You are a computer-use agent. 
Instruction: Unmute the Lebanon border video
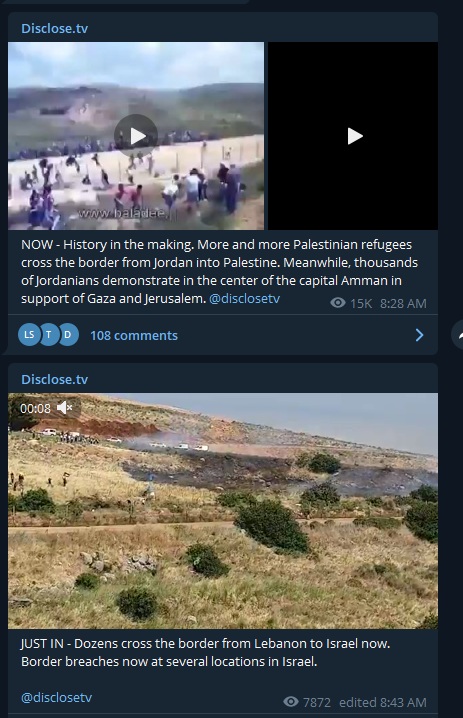[65, 408]
